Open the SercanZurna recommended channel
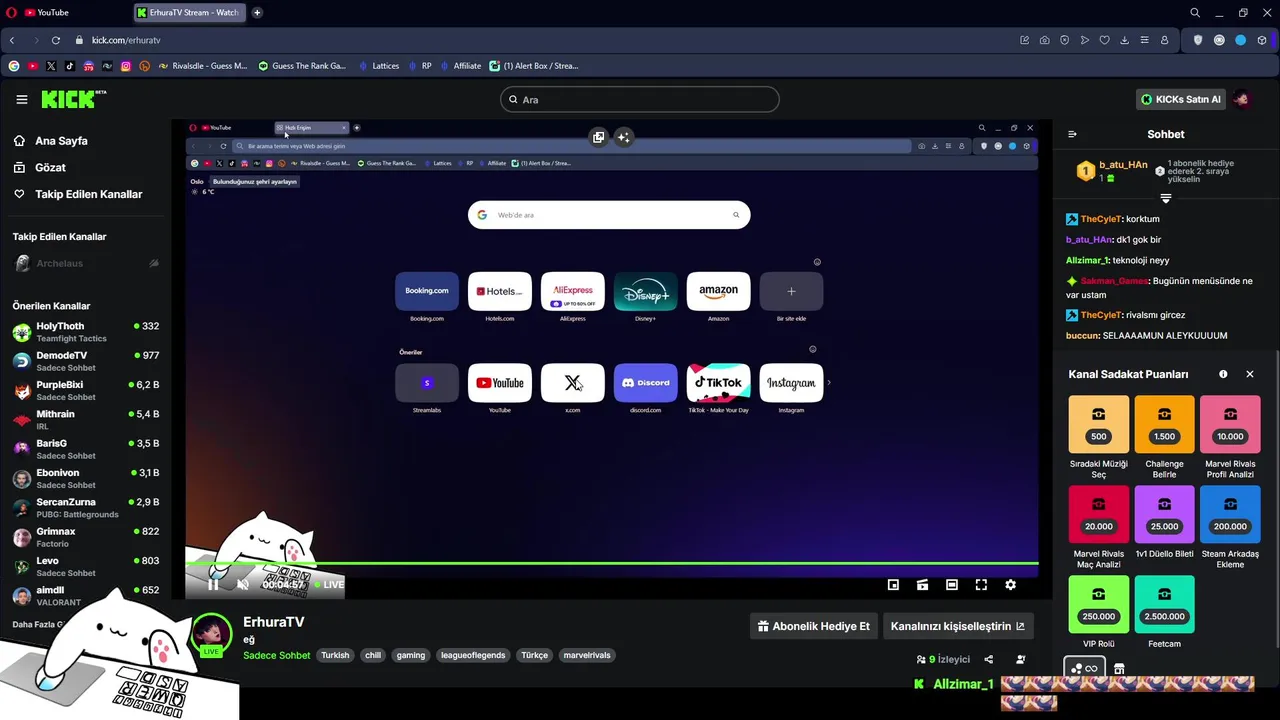This screenshot has height=720, width=1280. [x=85, y=508]
